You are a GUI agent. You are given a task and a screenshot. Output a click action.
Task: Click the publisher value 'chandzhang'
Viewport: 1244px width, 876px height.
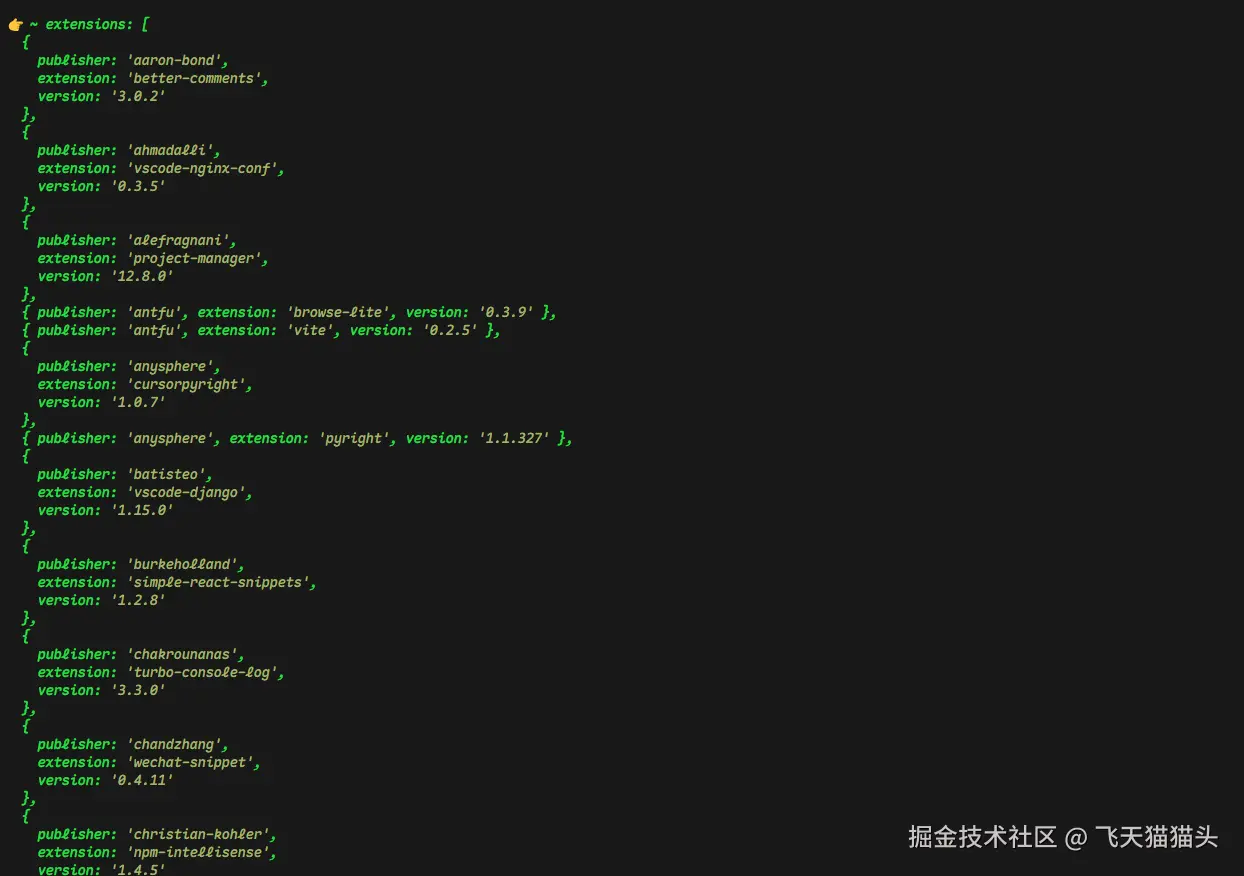tap(174, 744)
